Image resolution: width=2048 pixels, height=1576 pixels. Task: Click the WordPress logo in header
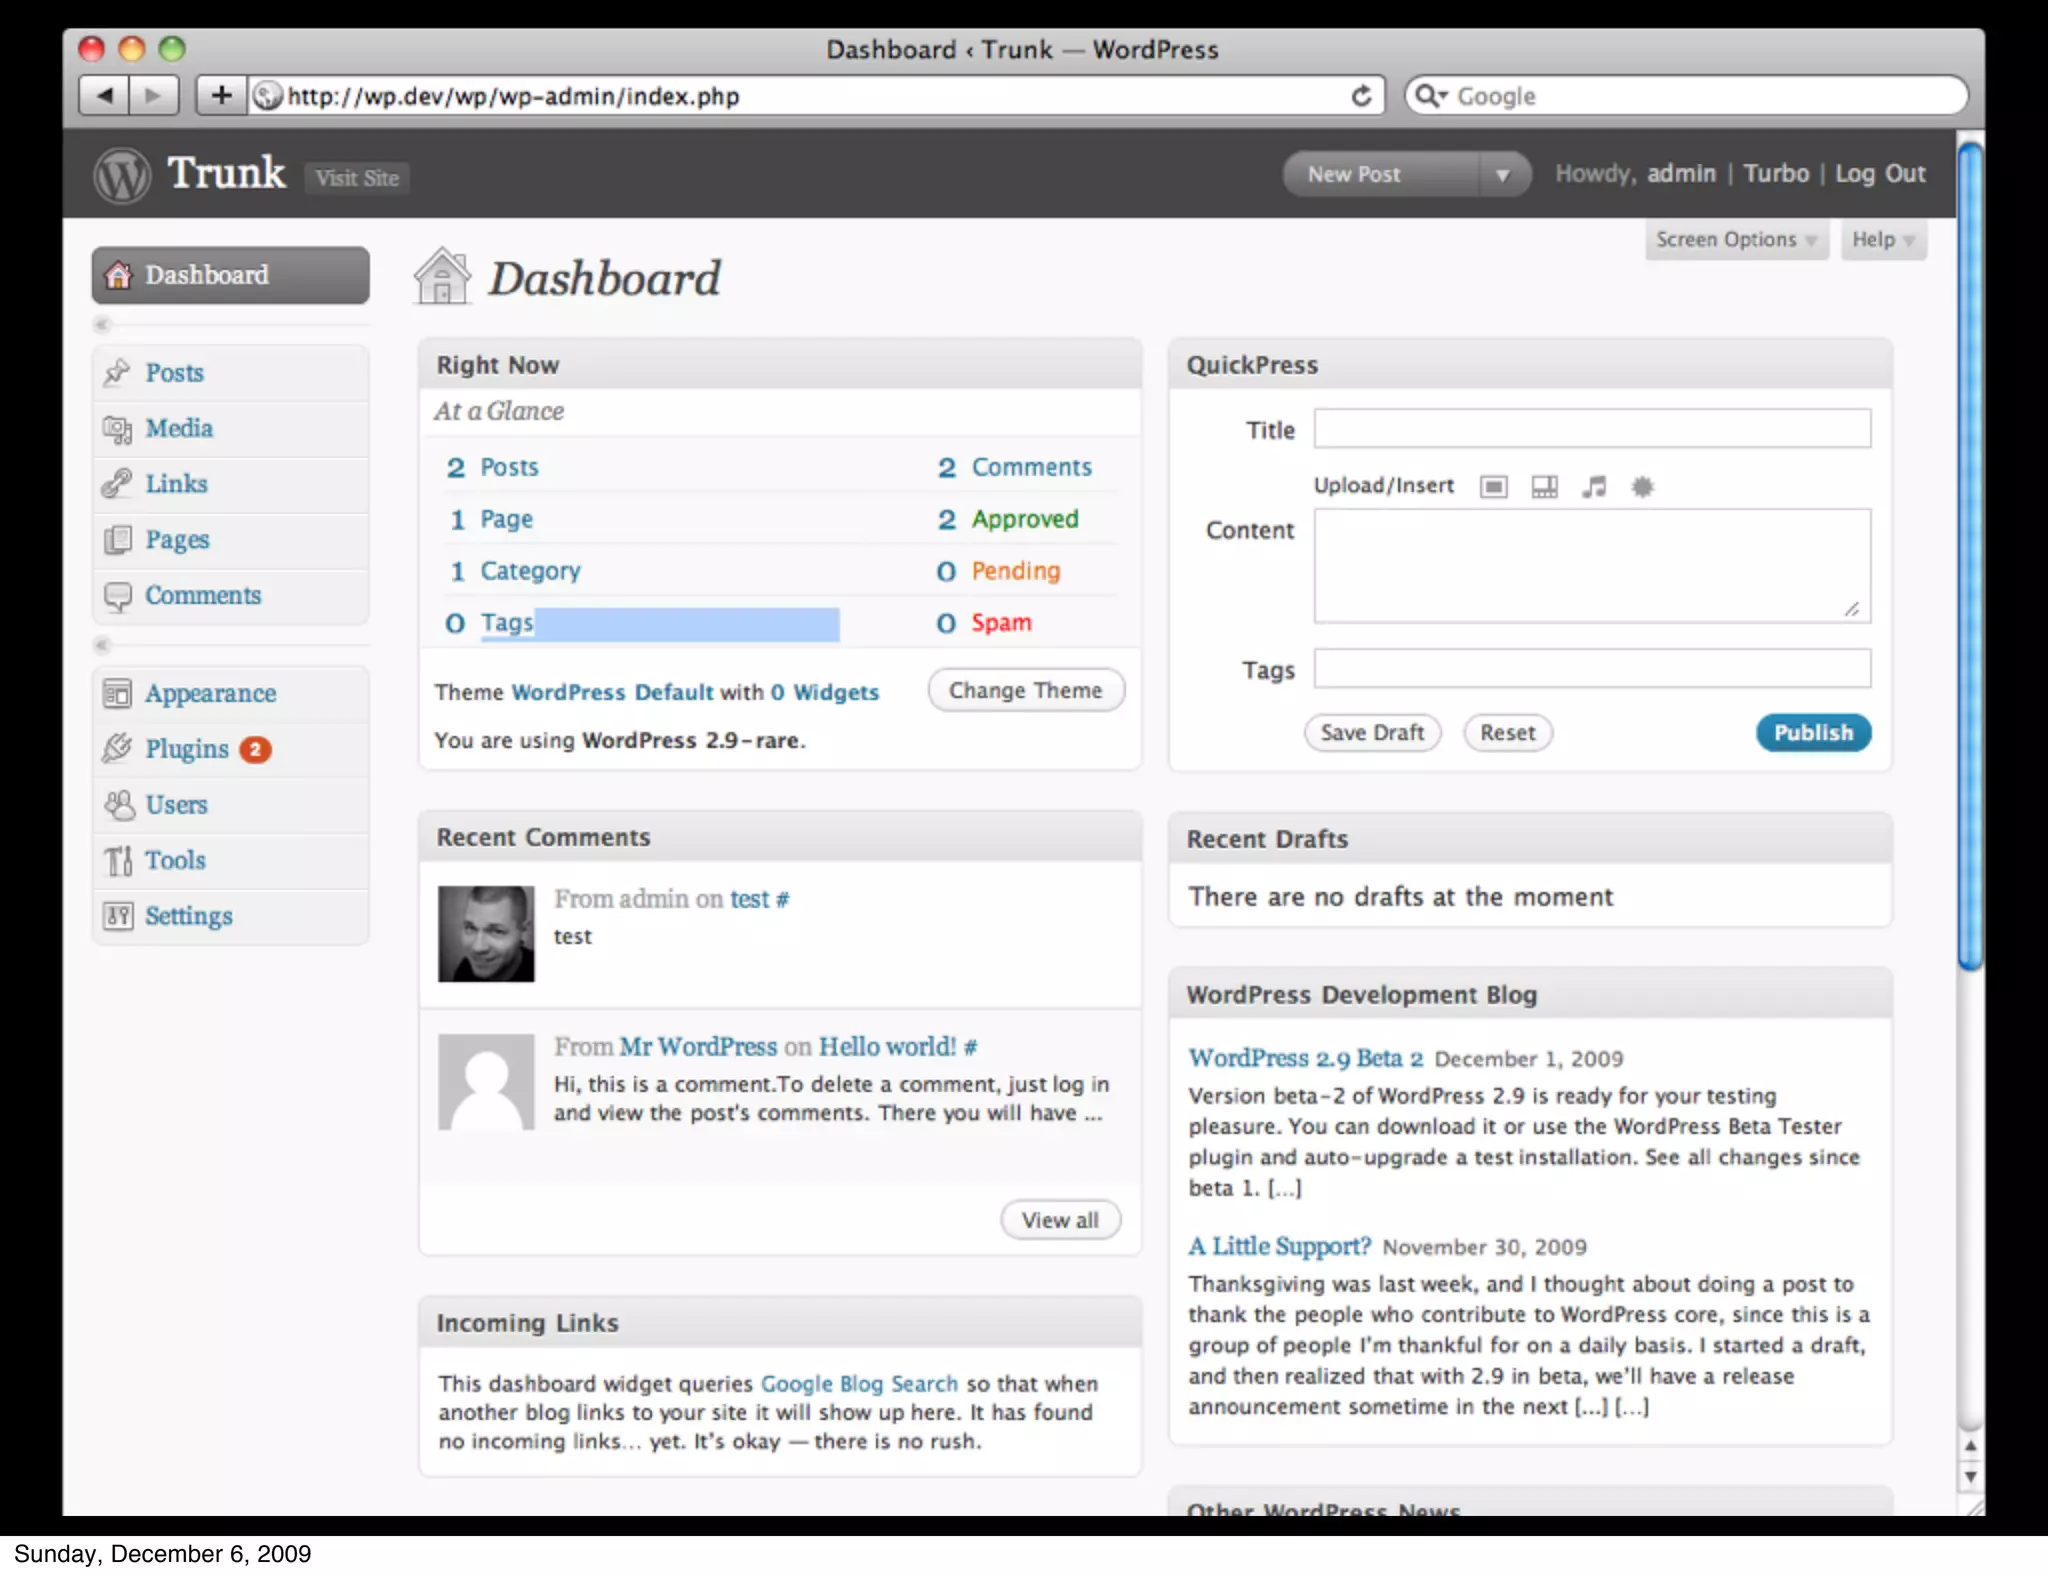pyautogui.click(x=122, y=175)
